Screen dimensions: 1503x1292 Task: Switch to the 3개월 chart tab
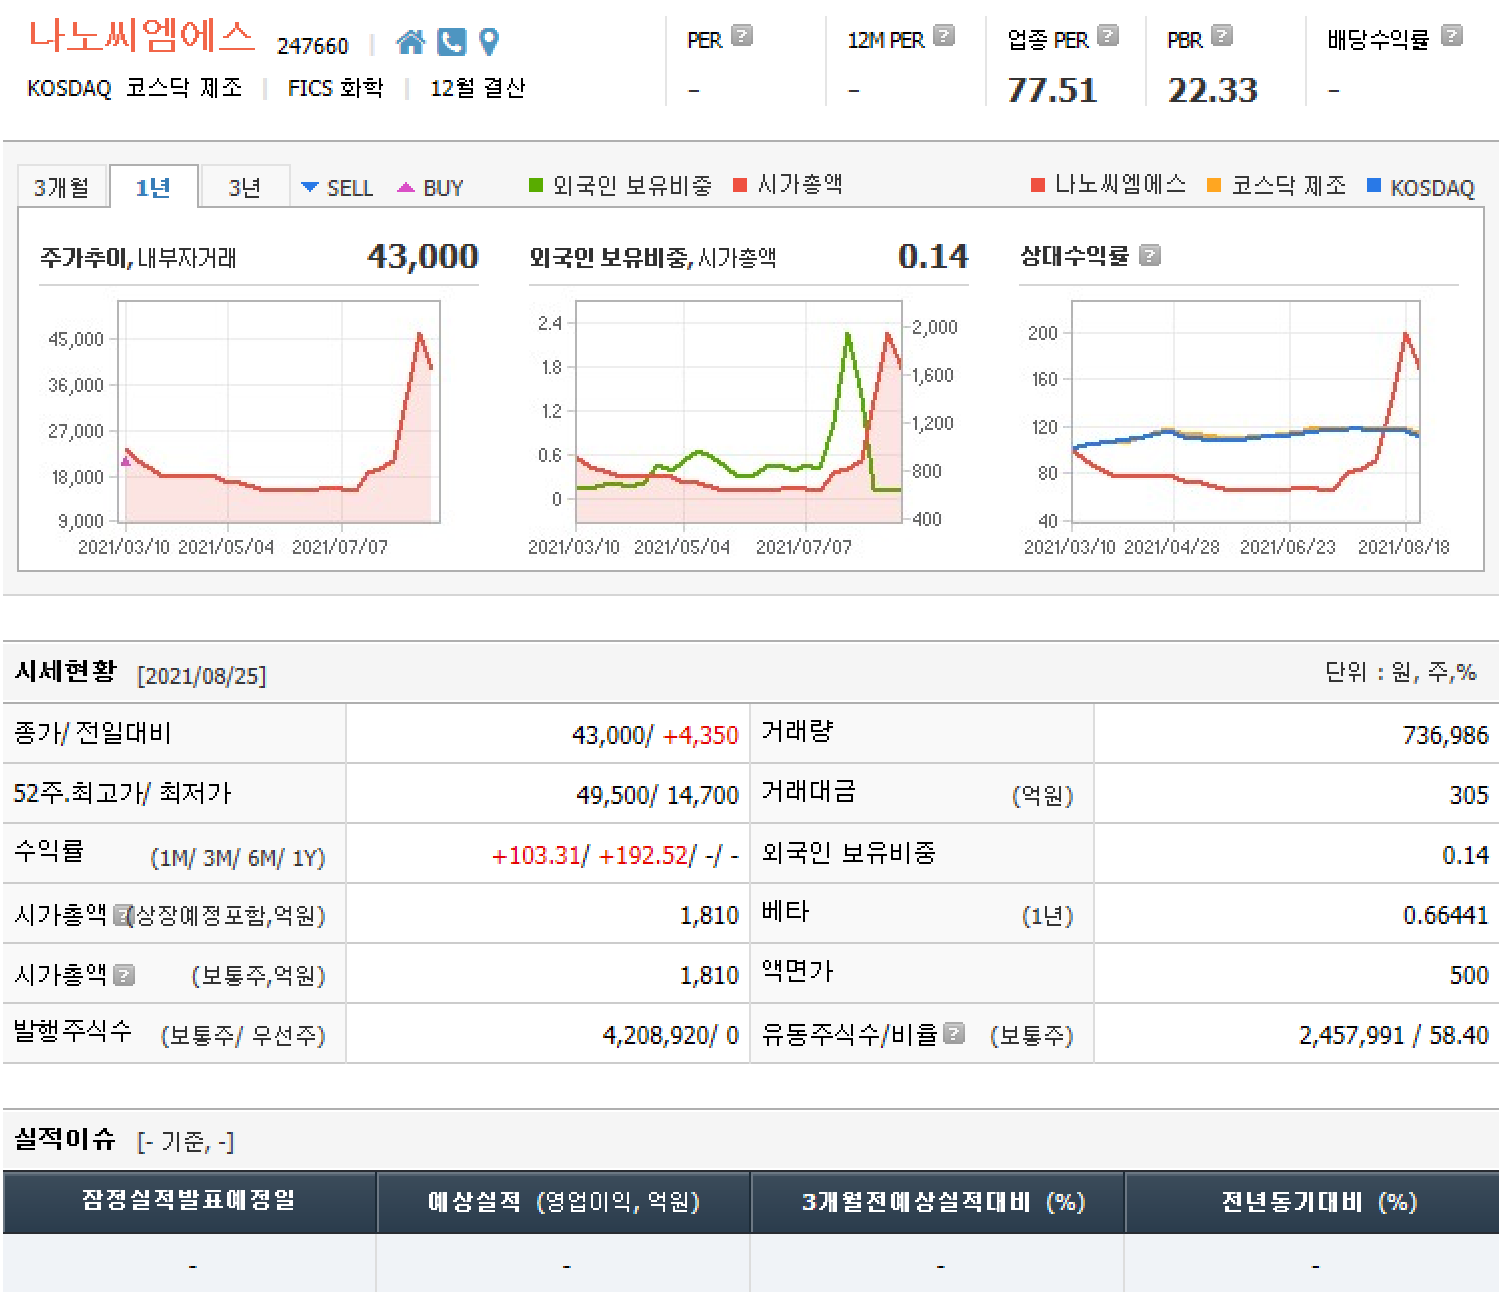pyautogui.click(x=62, y=187)
